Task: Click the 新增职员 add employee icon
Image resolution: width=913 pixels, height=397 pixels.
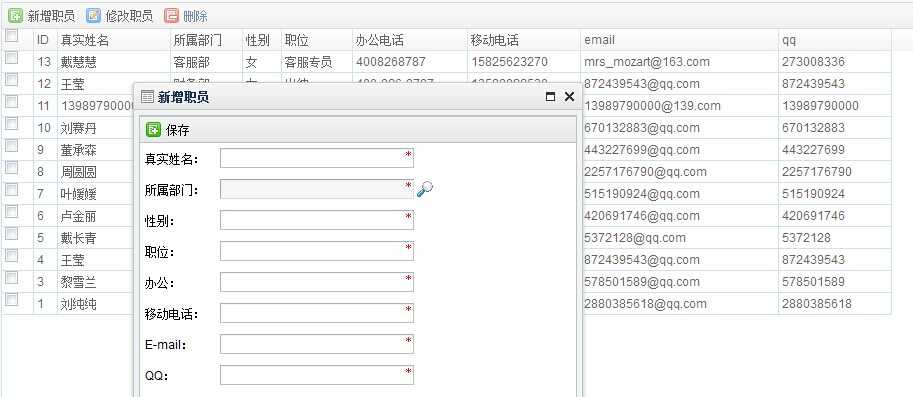Action: [x=15, y=15]
